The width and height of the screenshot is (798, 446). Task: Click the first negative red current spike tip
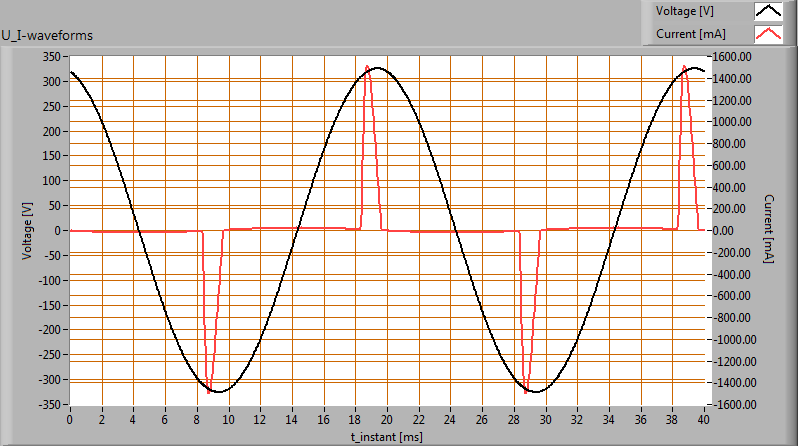[x=209, y=392]
